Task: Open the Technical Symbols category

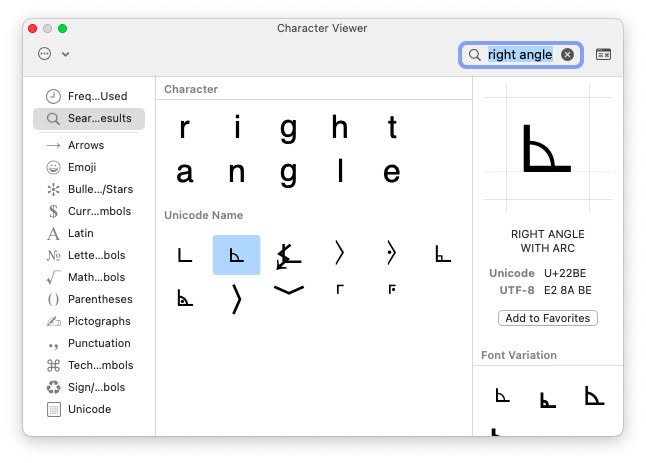Action: (89, 365)
